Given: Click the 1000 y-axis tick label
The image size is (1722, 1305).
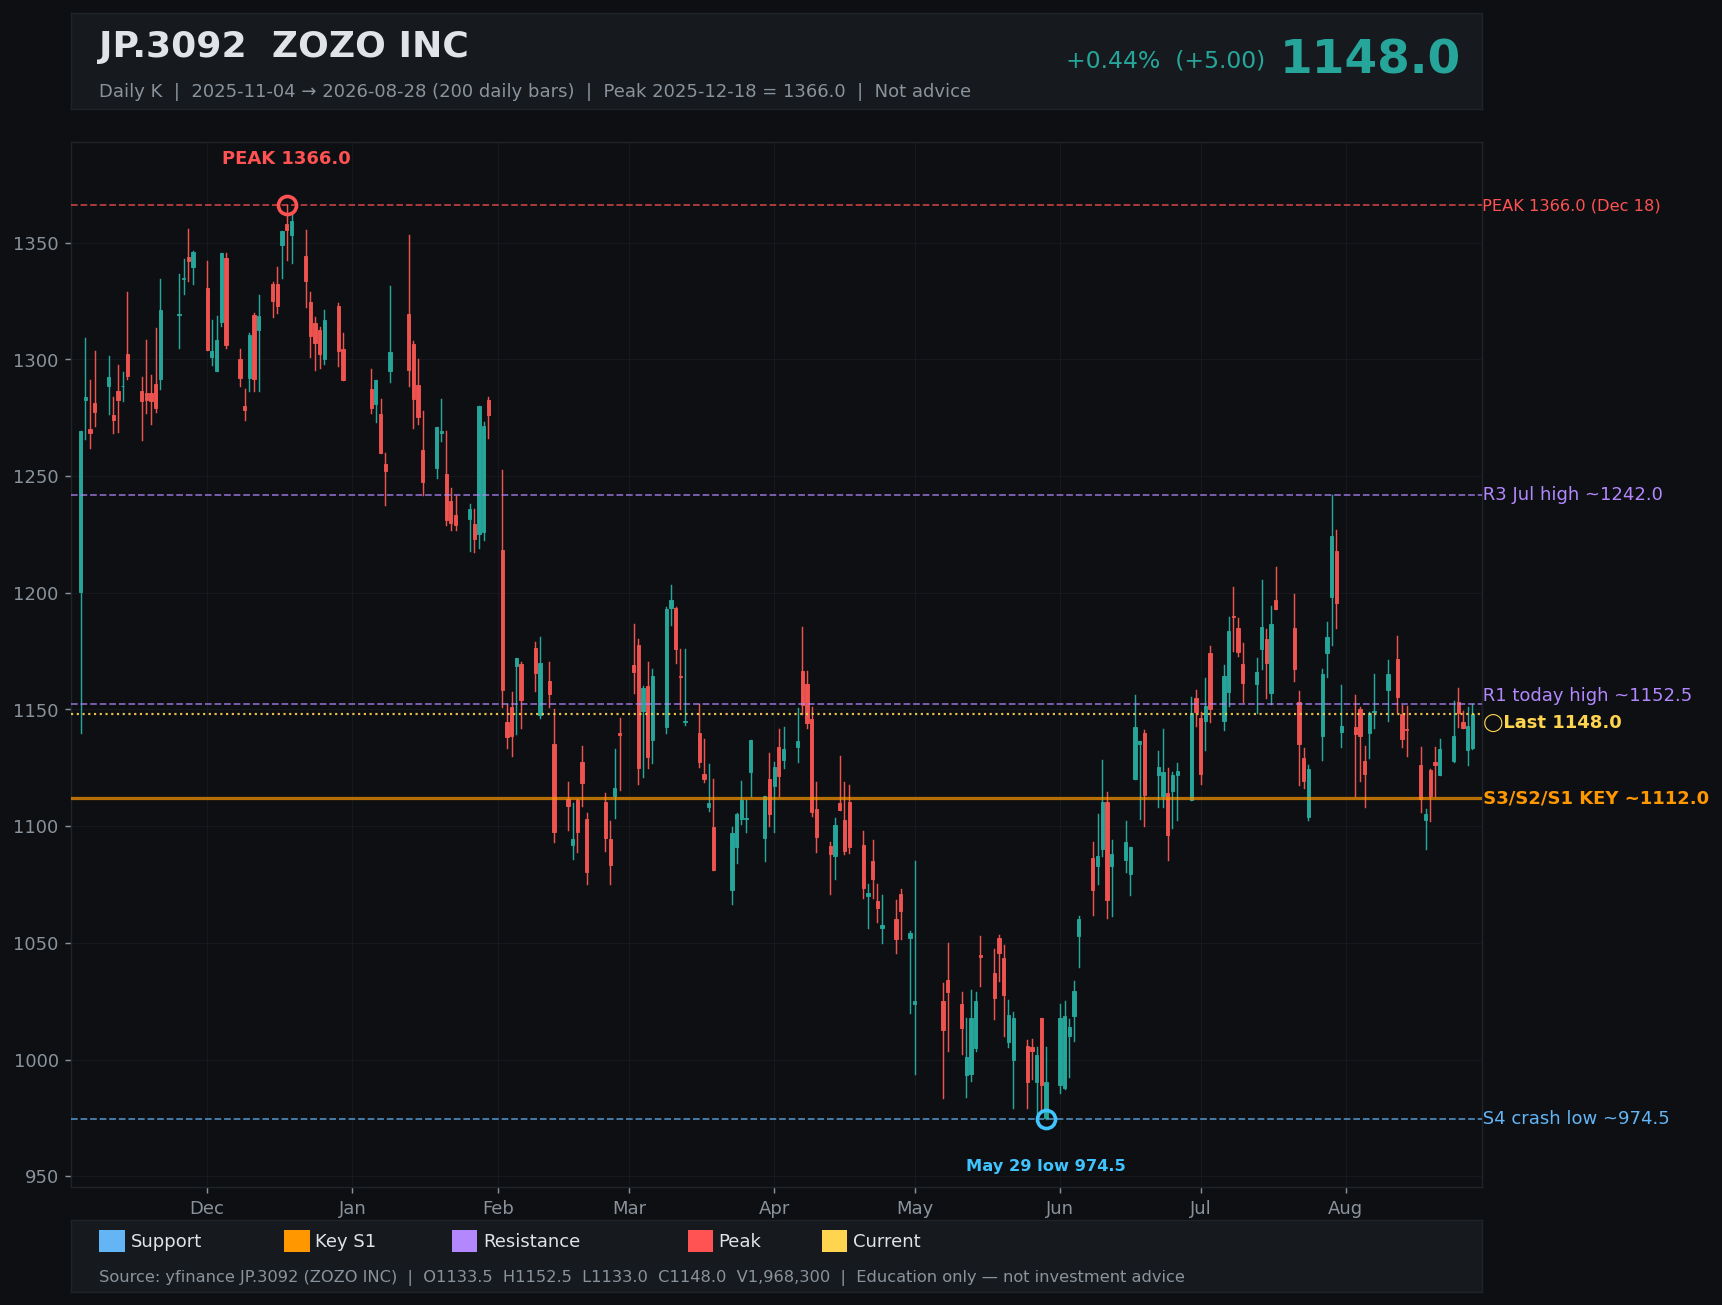Looking at the screenshot, I should [35, 1061].
